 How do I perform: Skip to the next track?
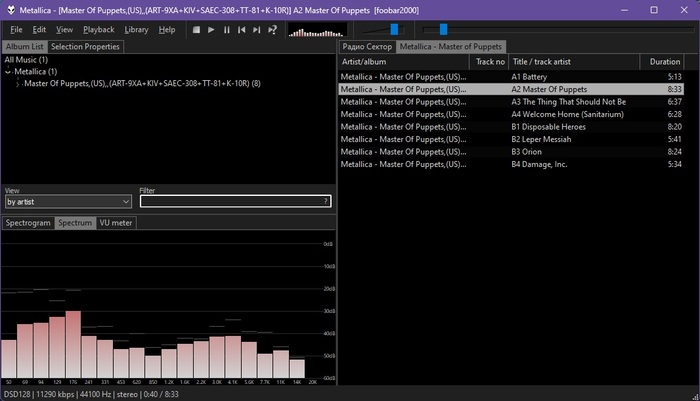point(257,30)
